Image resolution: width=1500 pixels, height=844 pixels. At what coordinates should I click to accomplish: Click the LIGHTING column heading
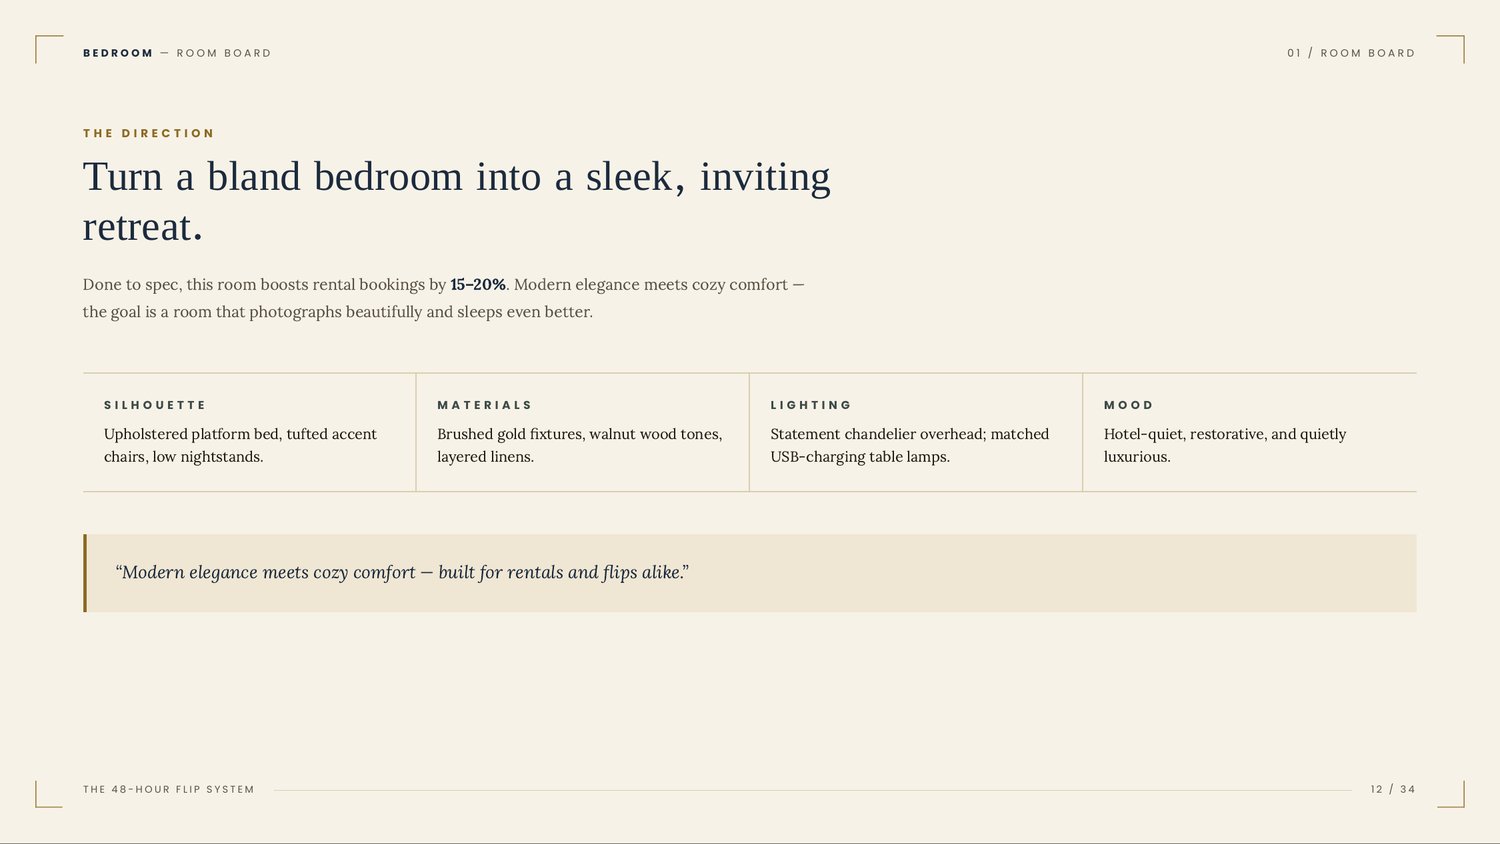click(811, 405)
